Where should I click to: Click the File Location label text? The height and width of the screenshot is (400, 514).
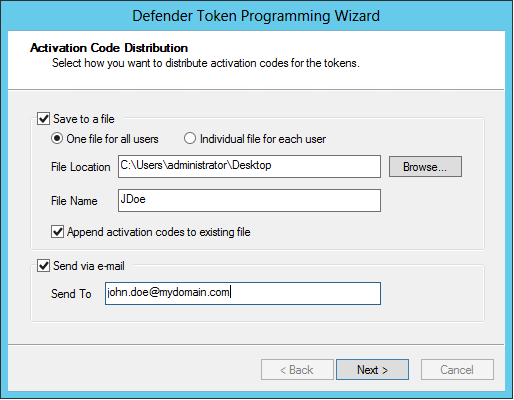pos(81,167)
